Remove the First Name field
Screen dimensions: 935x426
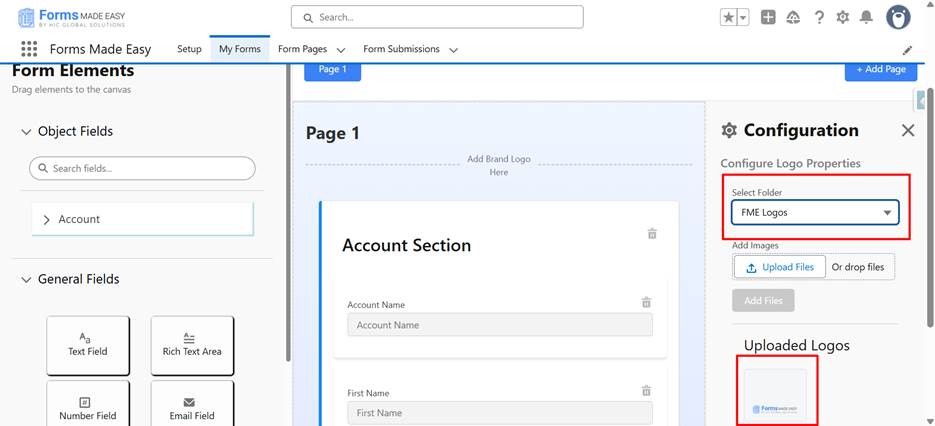click(646, 391)
